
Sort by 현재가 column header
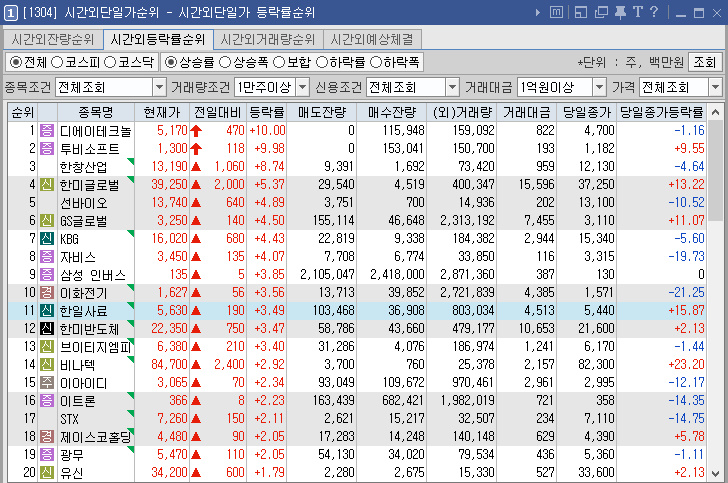162,112
